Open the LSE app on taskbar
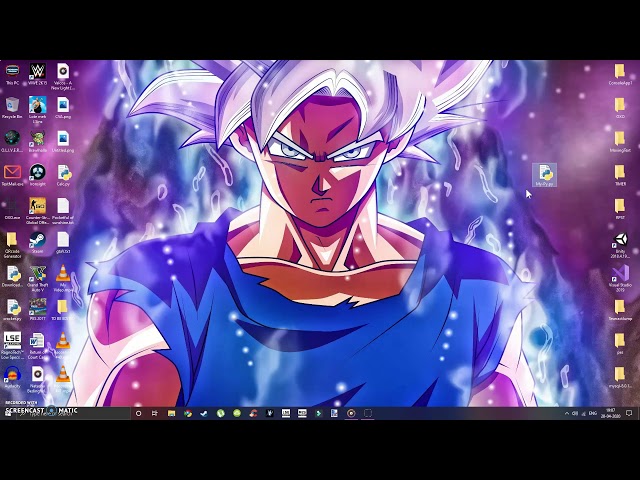This screenshot has height=480, width=640. (x=286, y=413)
